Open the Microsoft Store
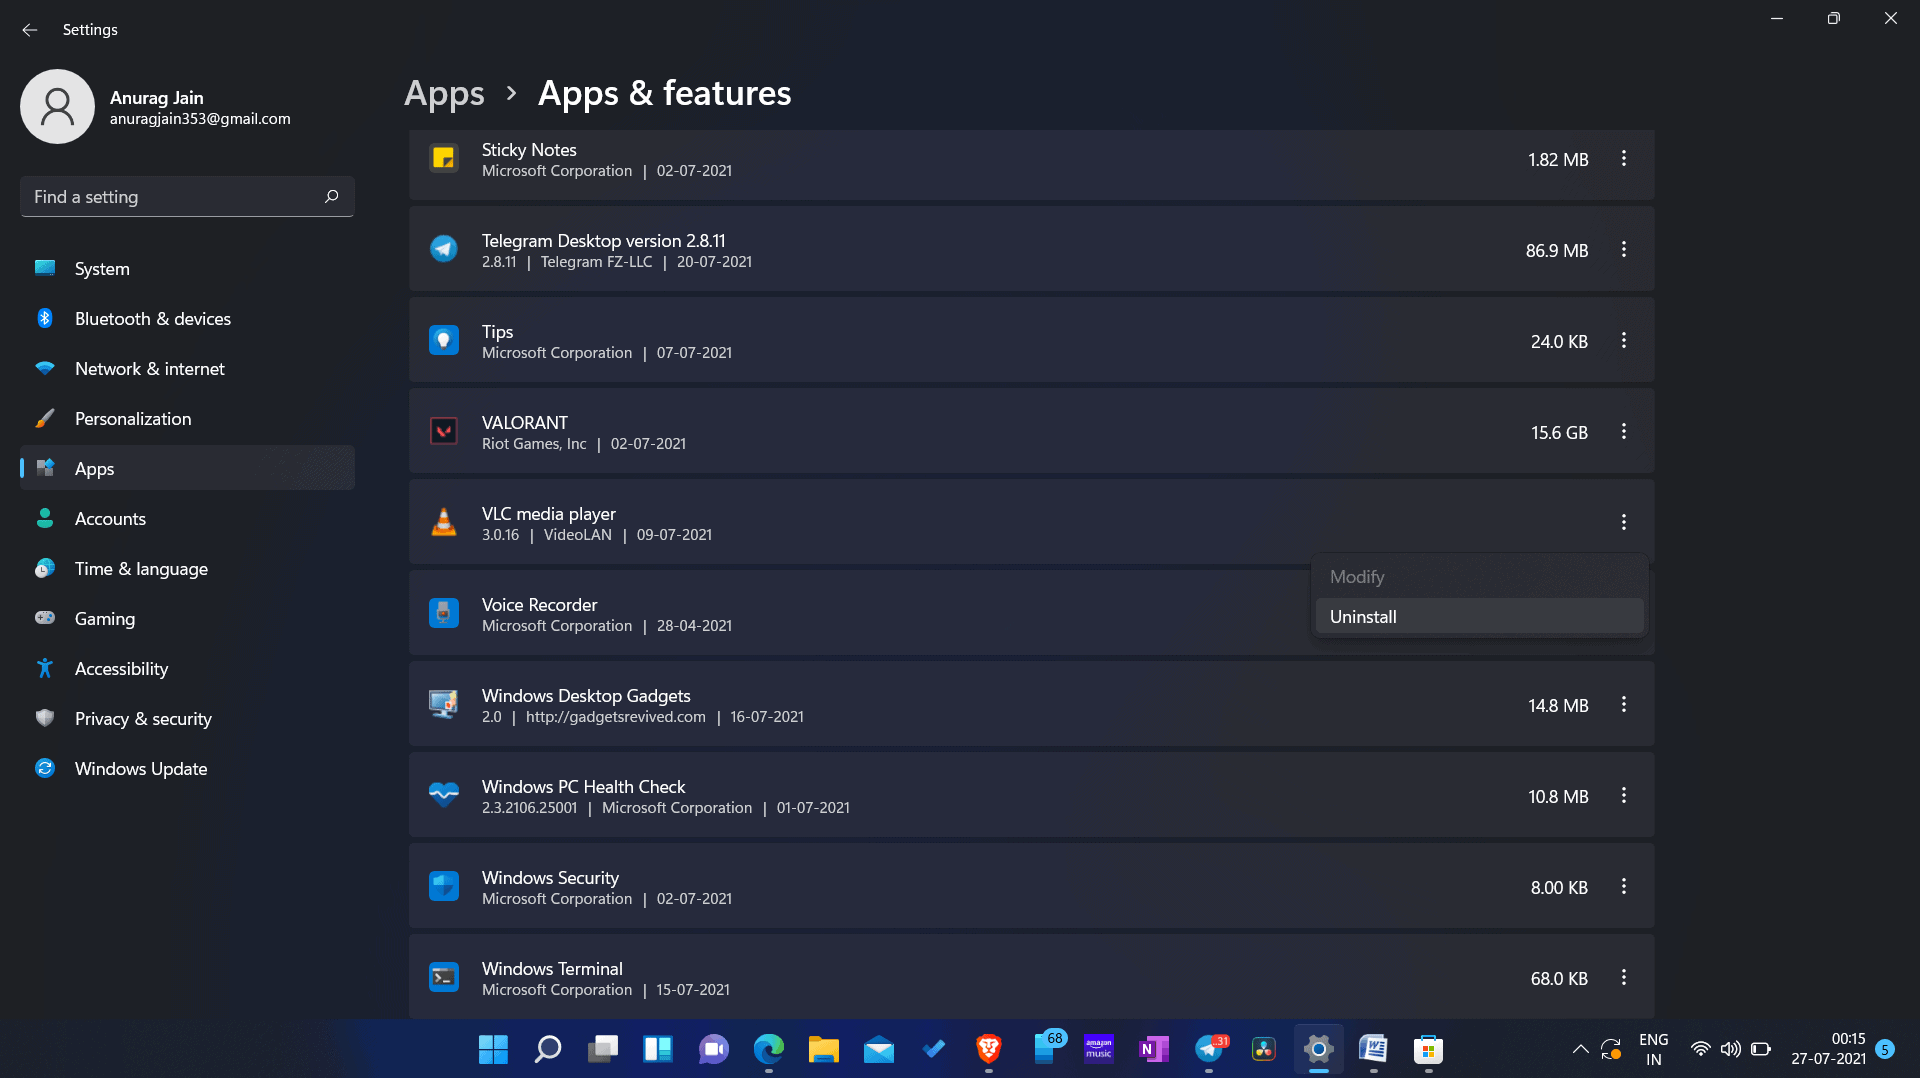 (x=1427, y=1050)
